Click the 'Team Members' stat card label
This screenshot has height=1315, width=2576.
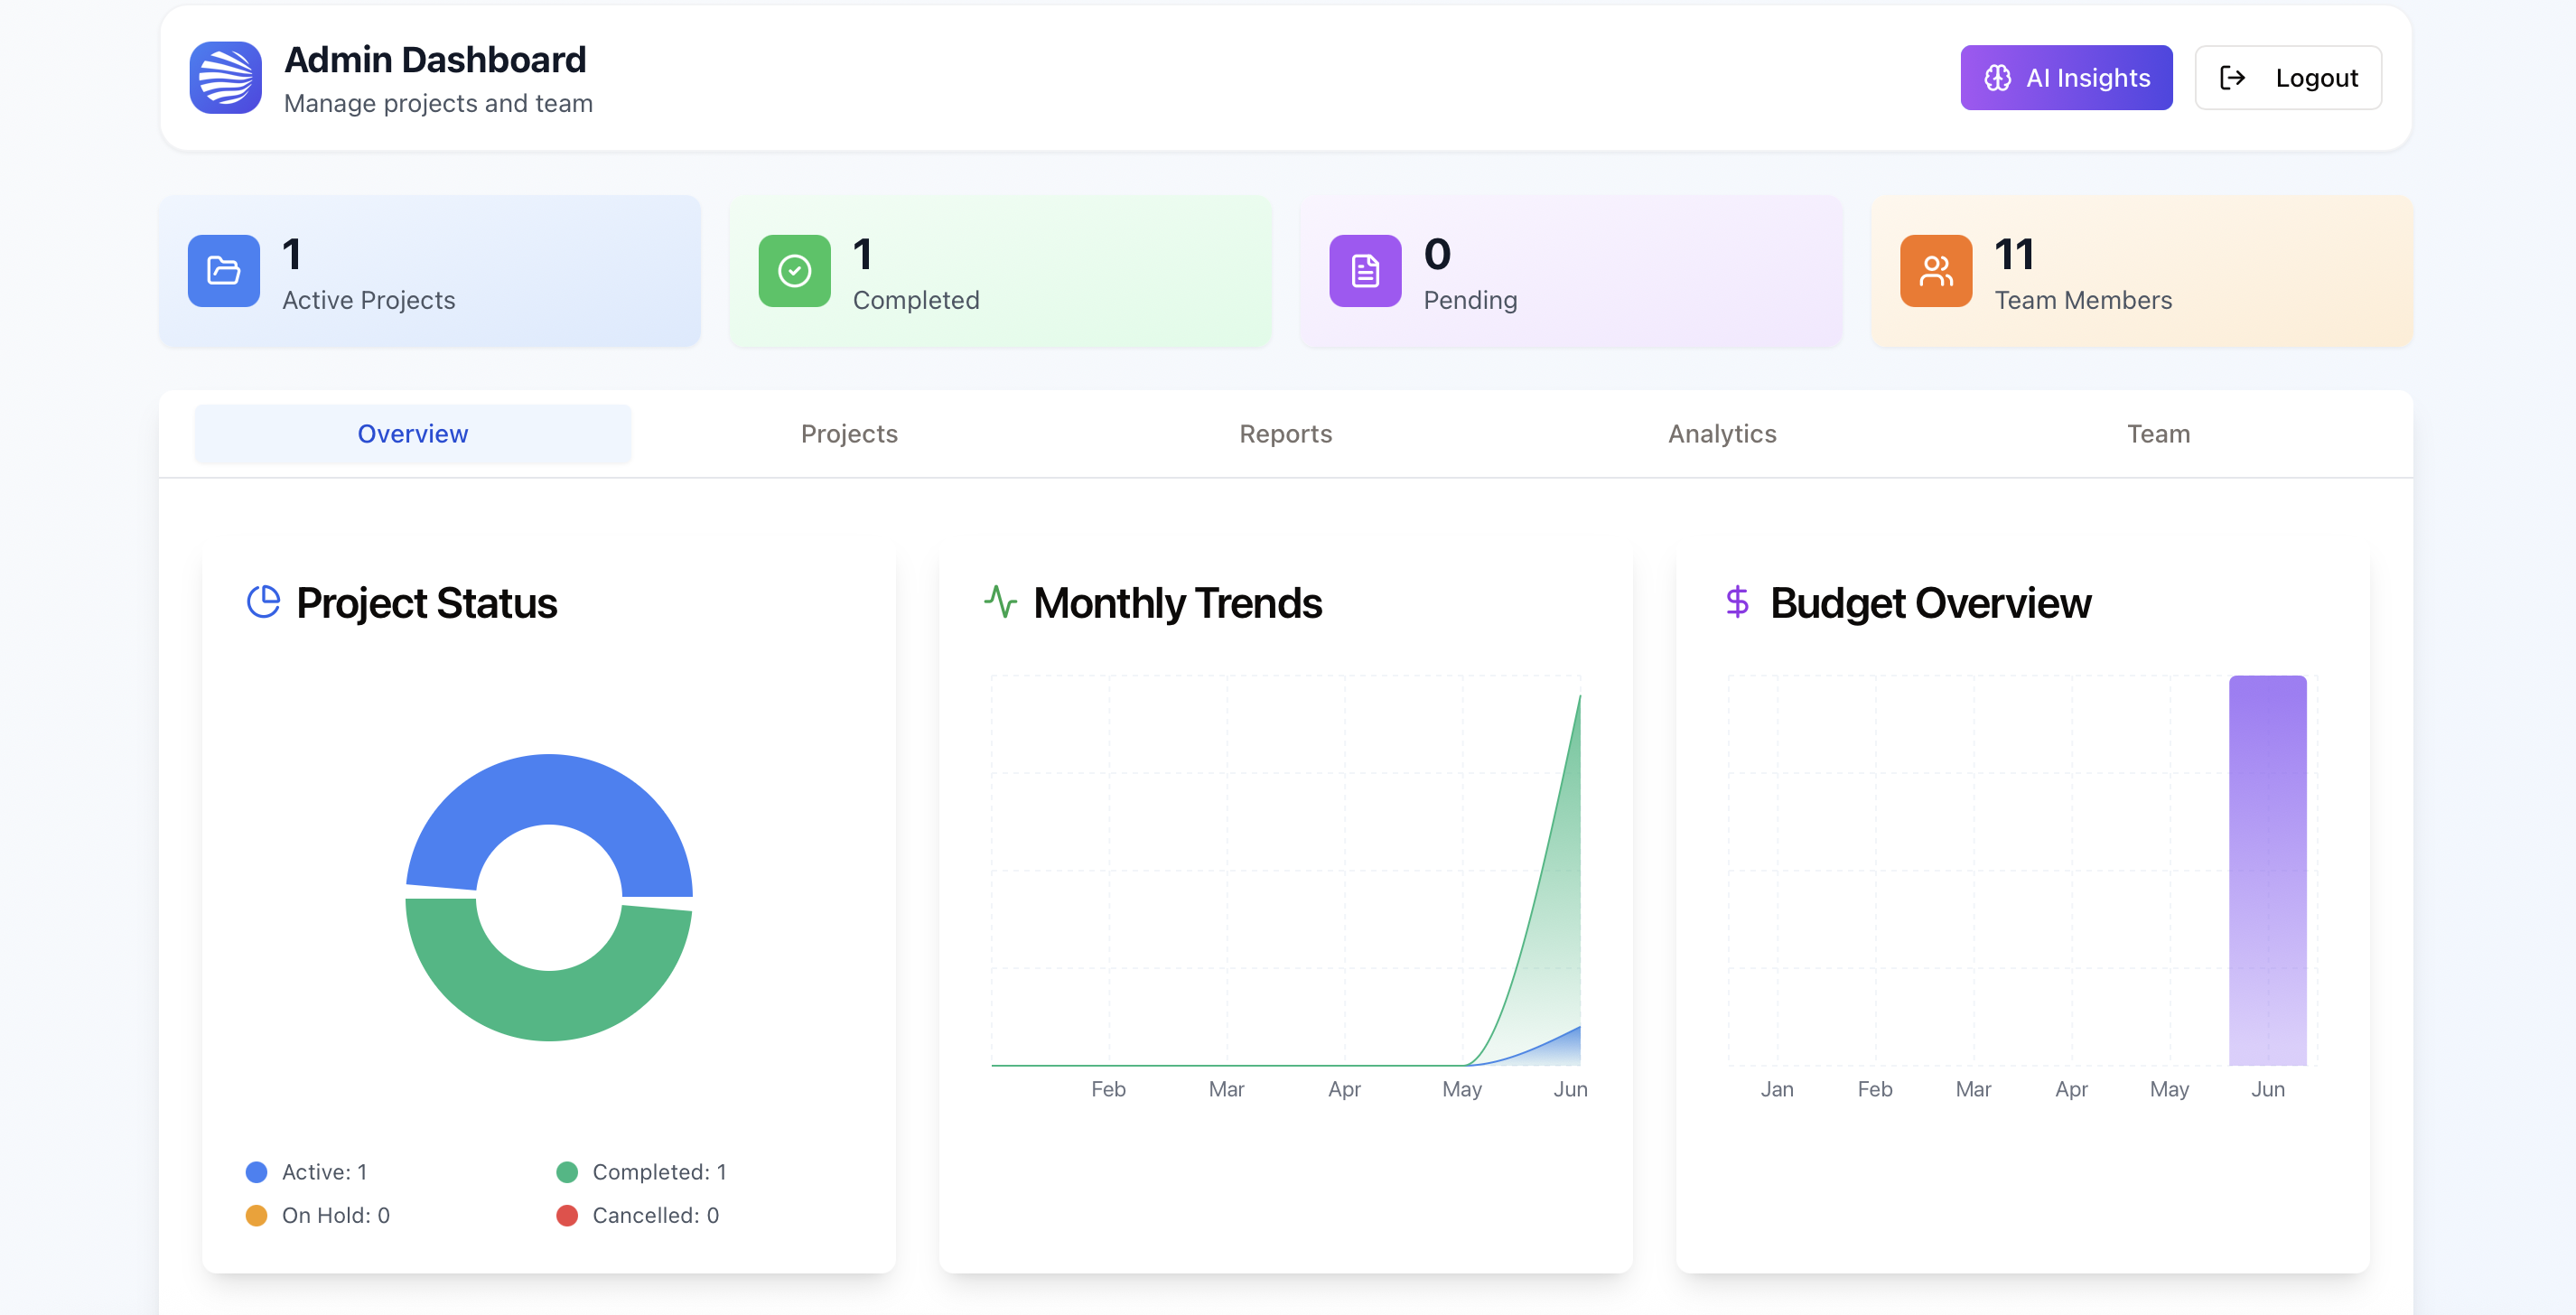click(2083, 300)
